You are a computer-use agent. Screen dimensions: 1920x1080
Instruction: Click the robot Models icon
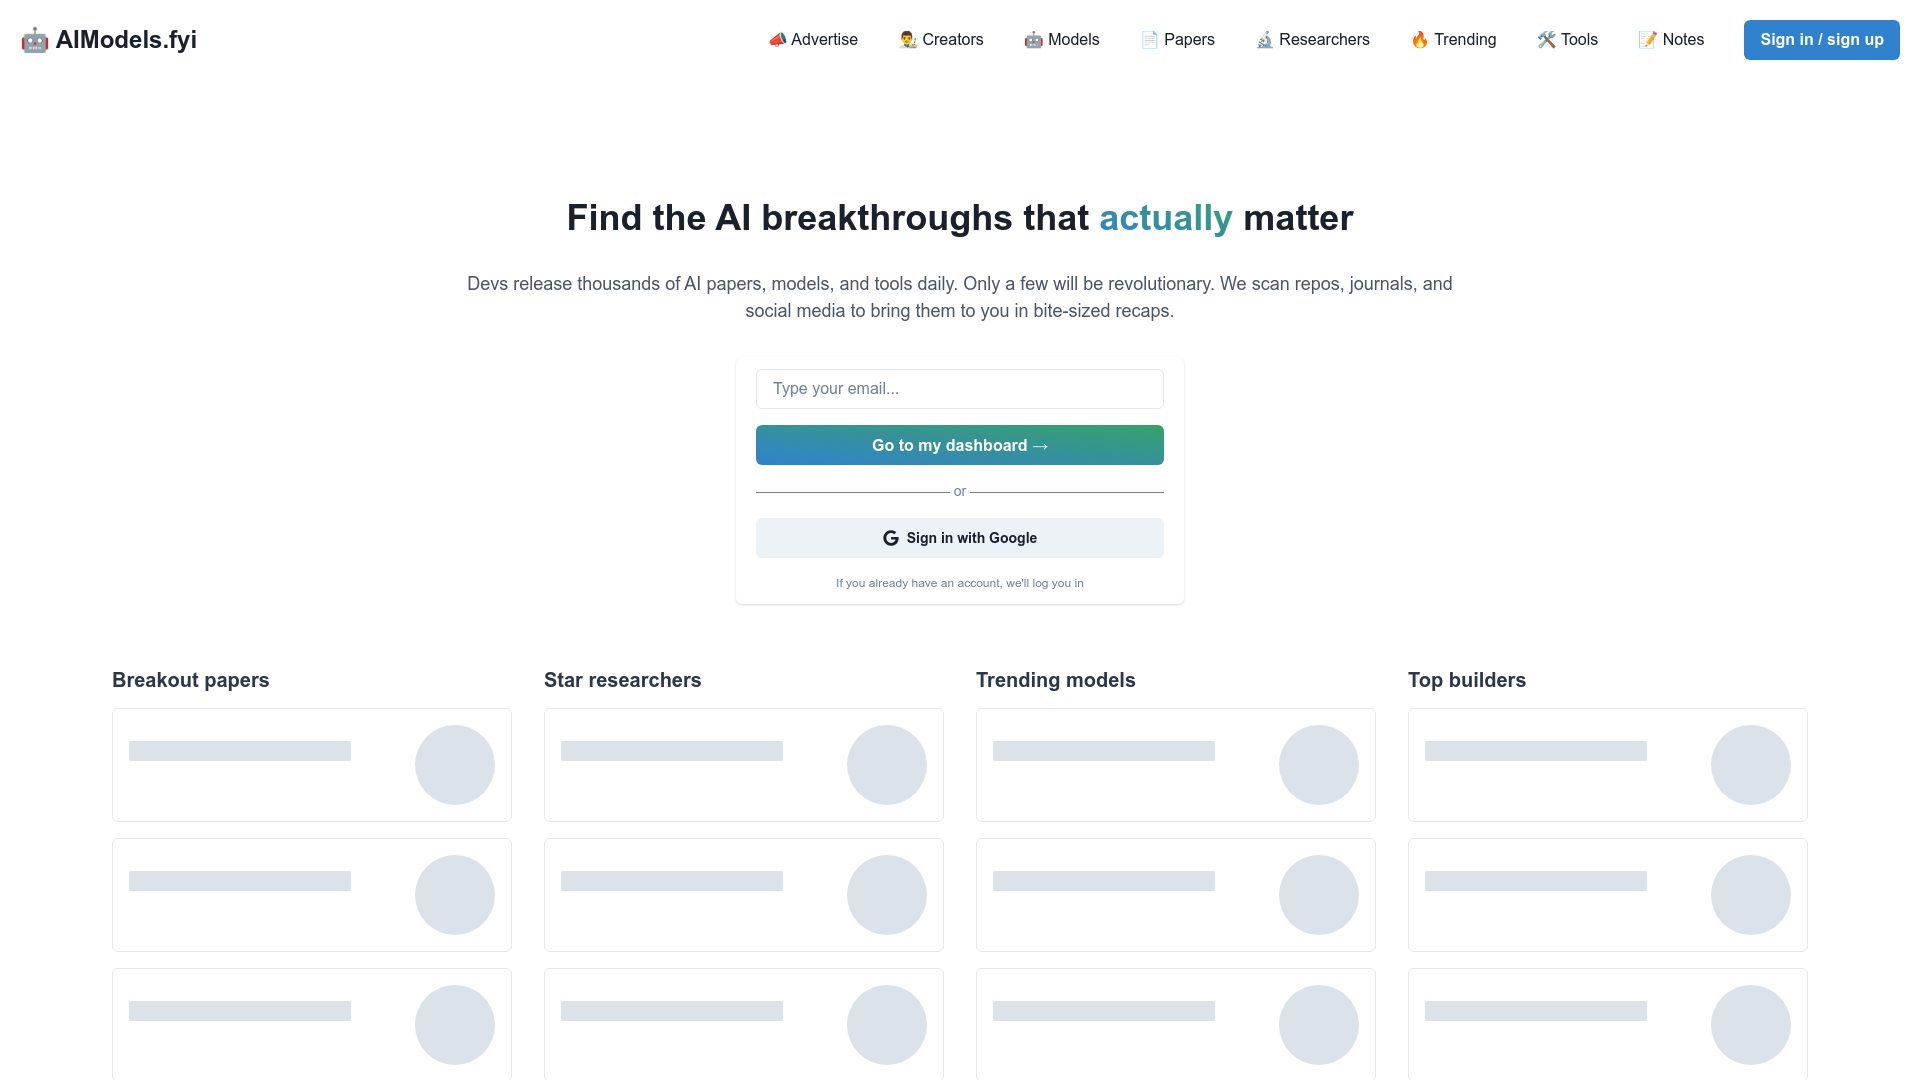point(1033,39)
